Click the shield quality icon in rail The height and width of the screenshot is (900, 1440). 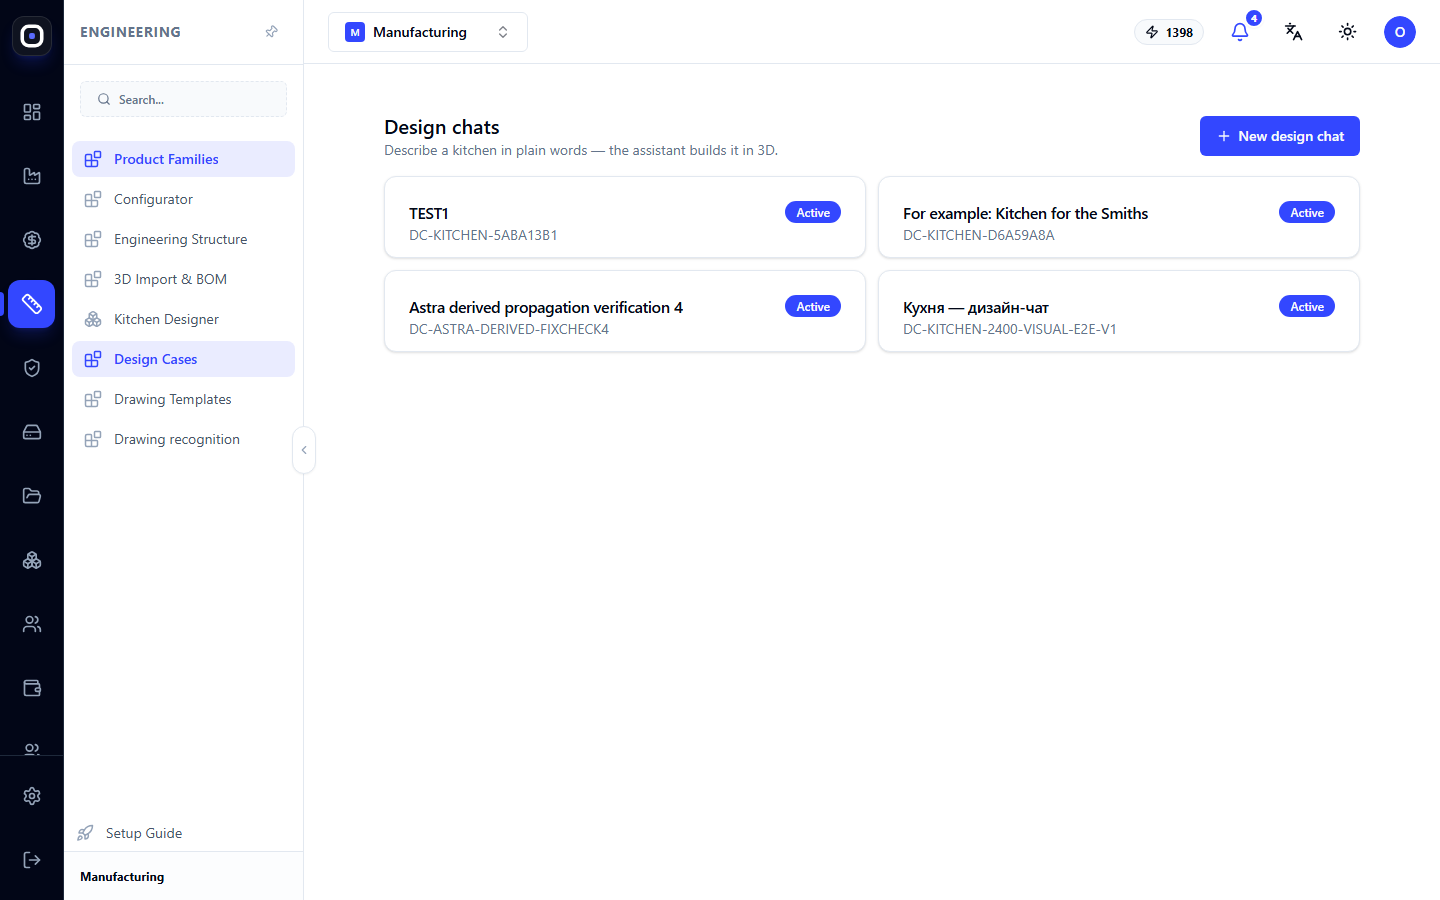point(32,368)
